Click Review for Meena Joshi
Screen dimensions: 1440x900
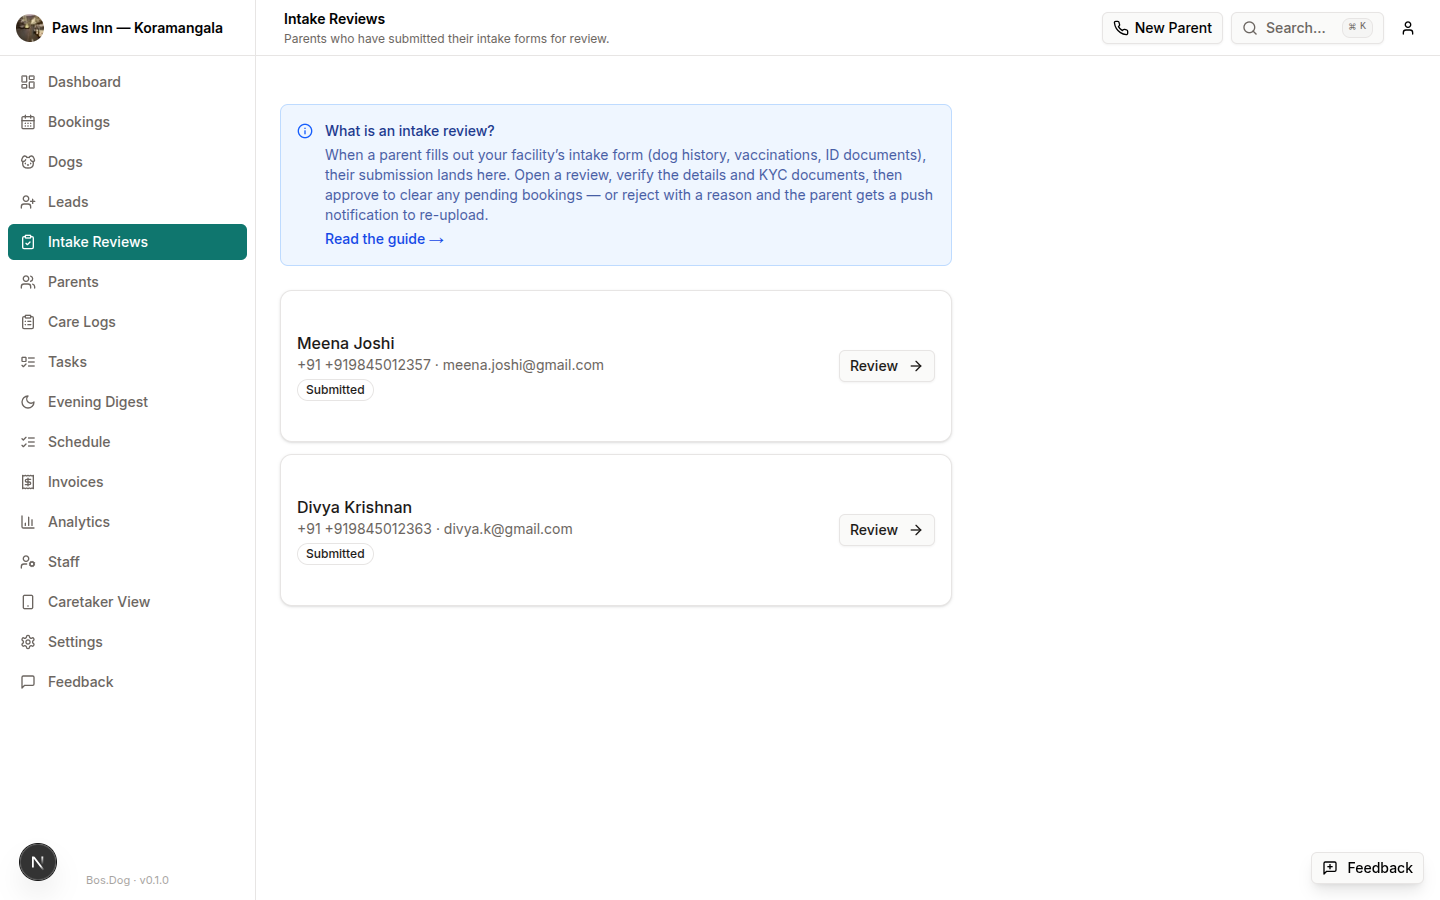coord(886,366)
